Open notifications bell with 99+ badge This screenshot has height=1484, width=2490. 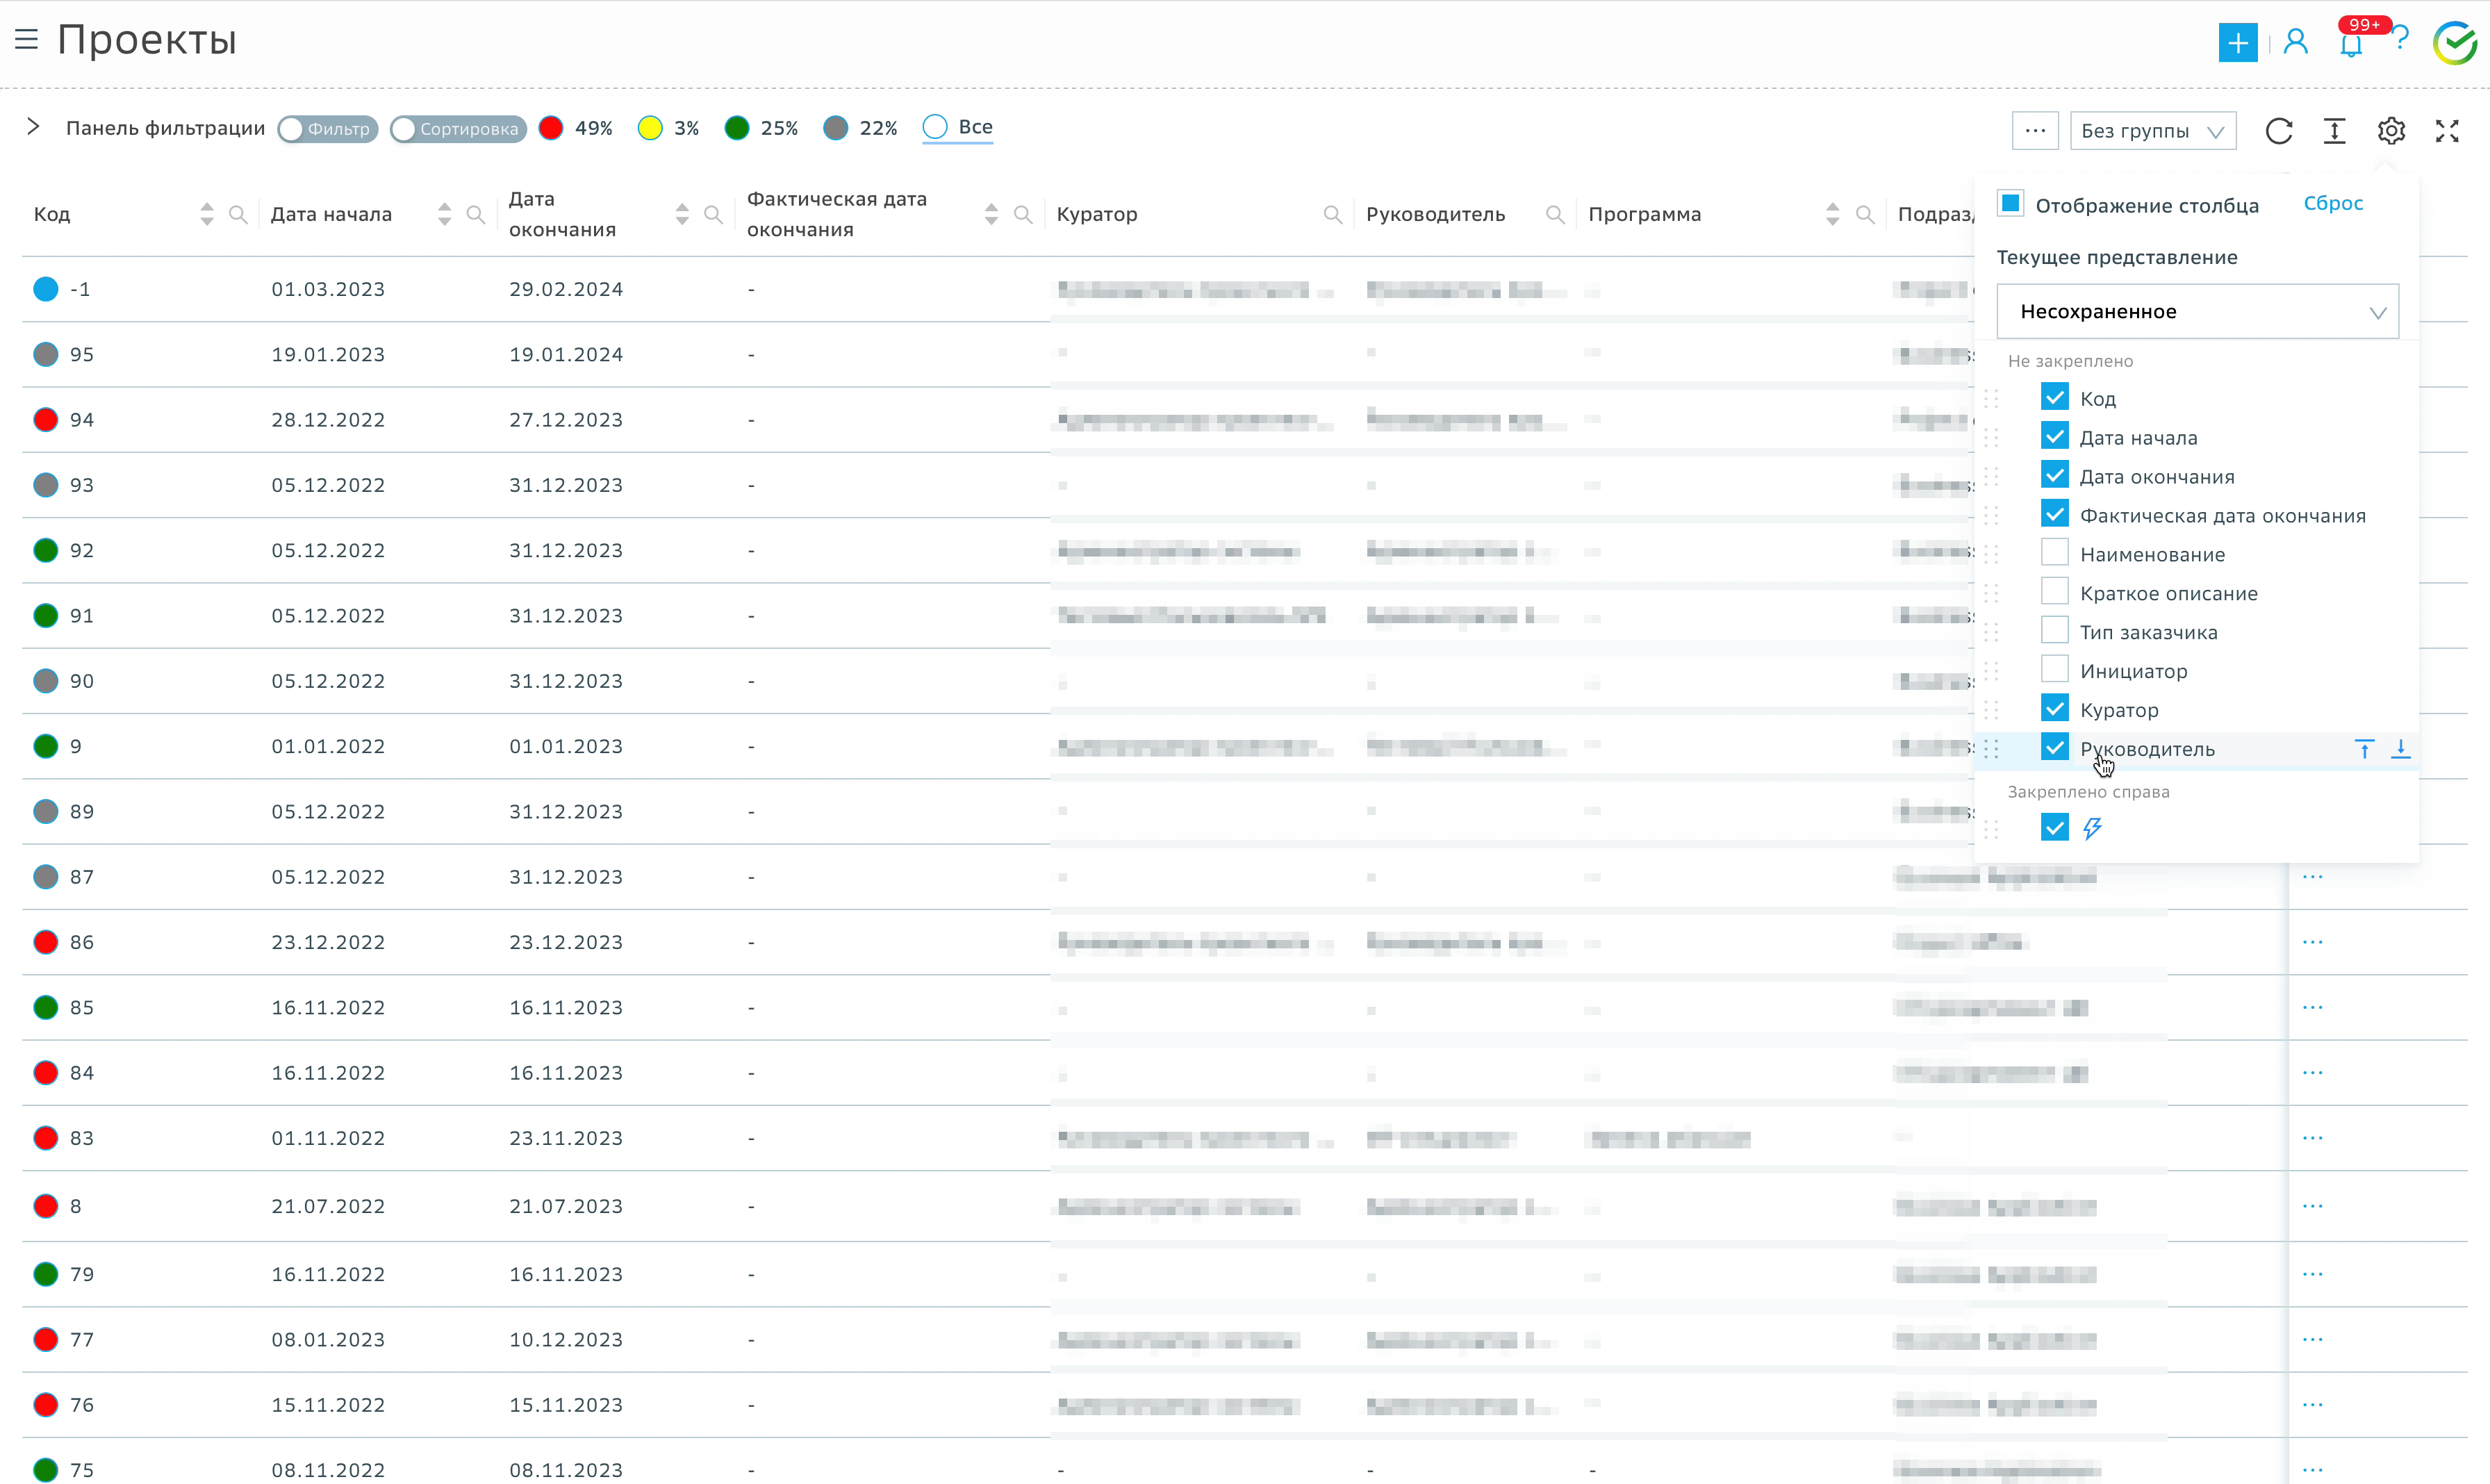[x=2350, y=44]
